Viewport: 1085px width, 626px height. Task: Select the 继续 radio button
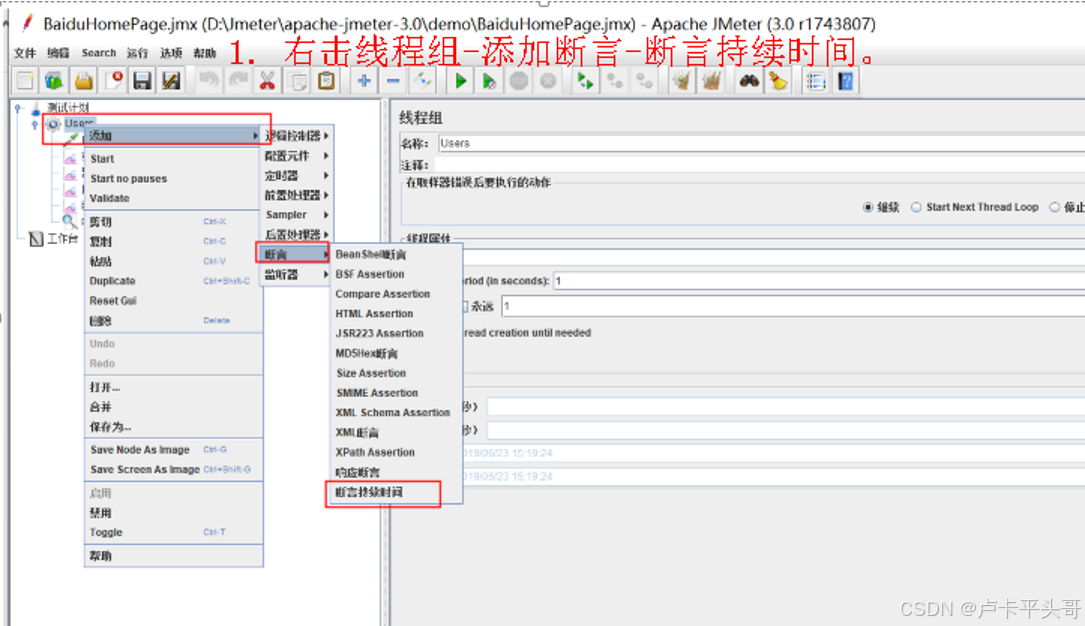pyautogui.click(x=868, y=207)
